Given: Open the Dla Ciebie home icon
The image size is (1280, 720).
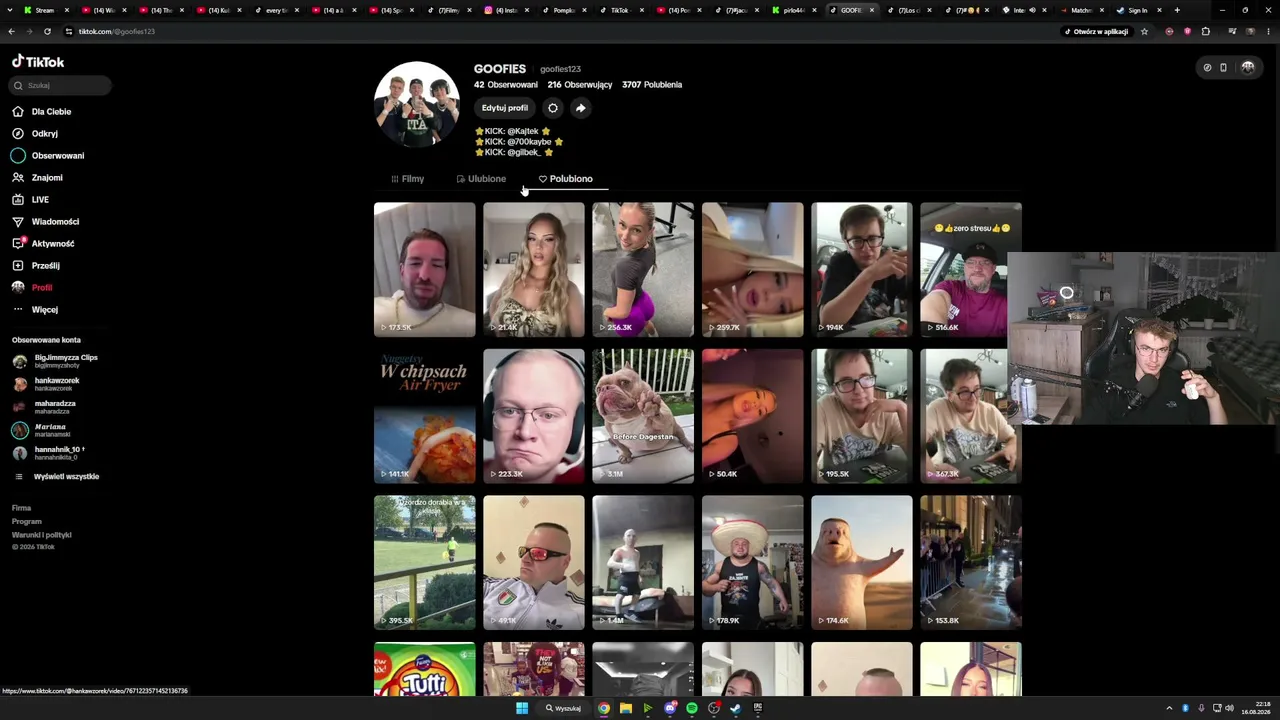Looking at the screenshot, I should [18, 112].
